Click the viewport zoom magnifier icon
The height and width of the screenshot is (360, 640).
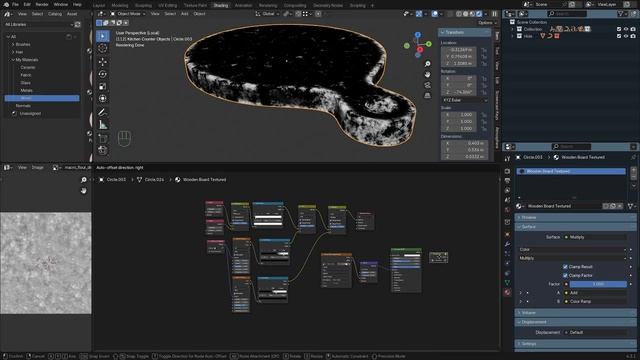[x=427, y=64]
